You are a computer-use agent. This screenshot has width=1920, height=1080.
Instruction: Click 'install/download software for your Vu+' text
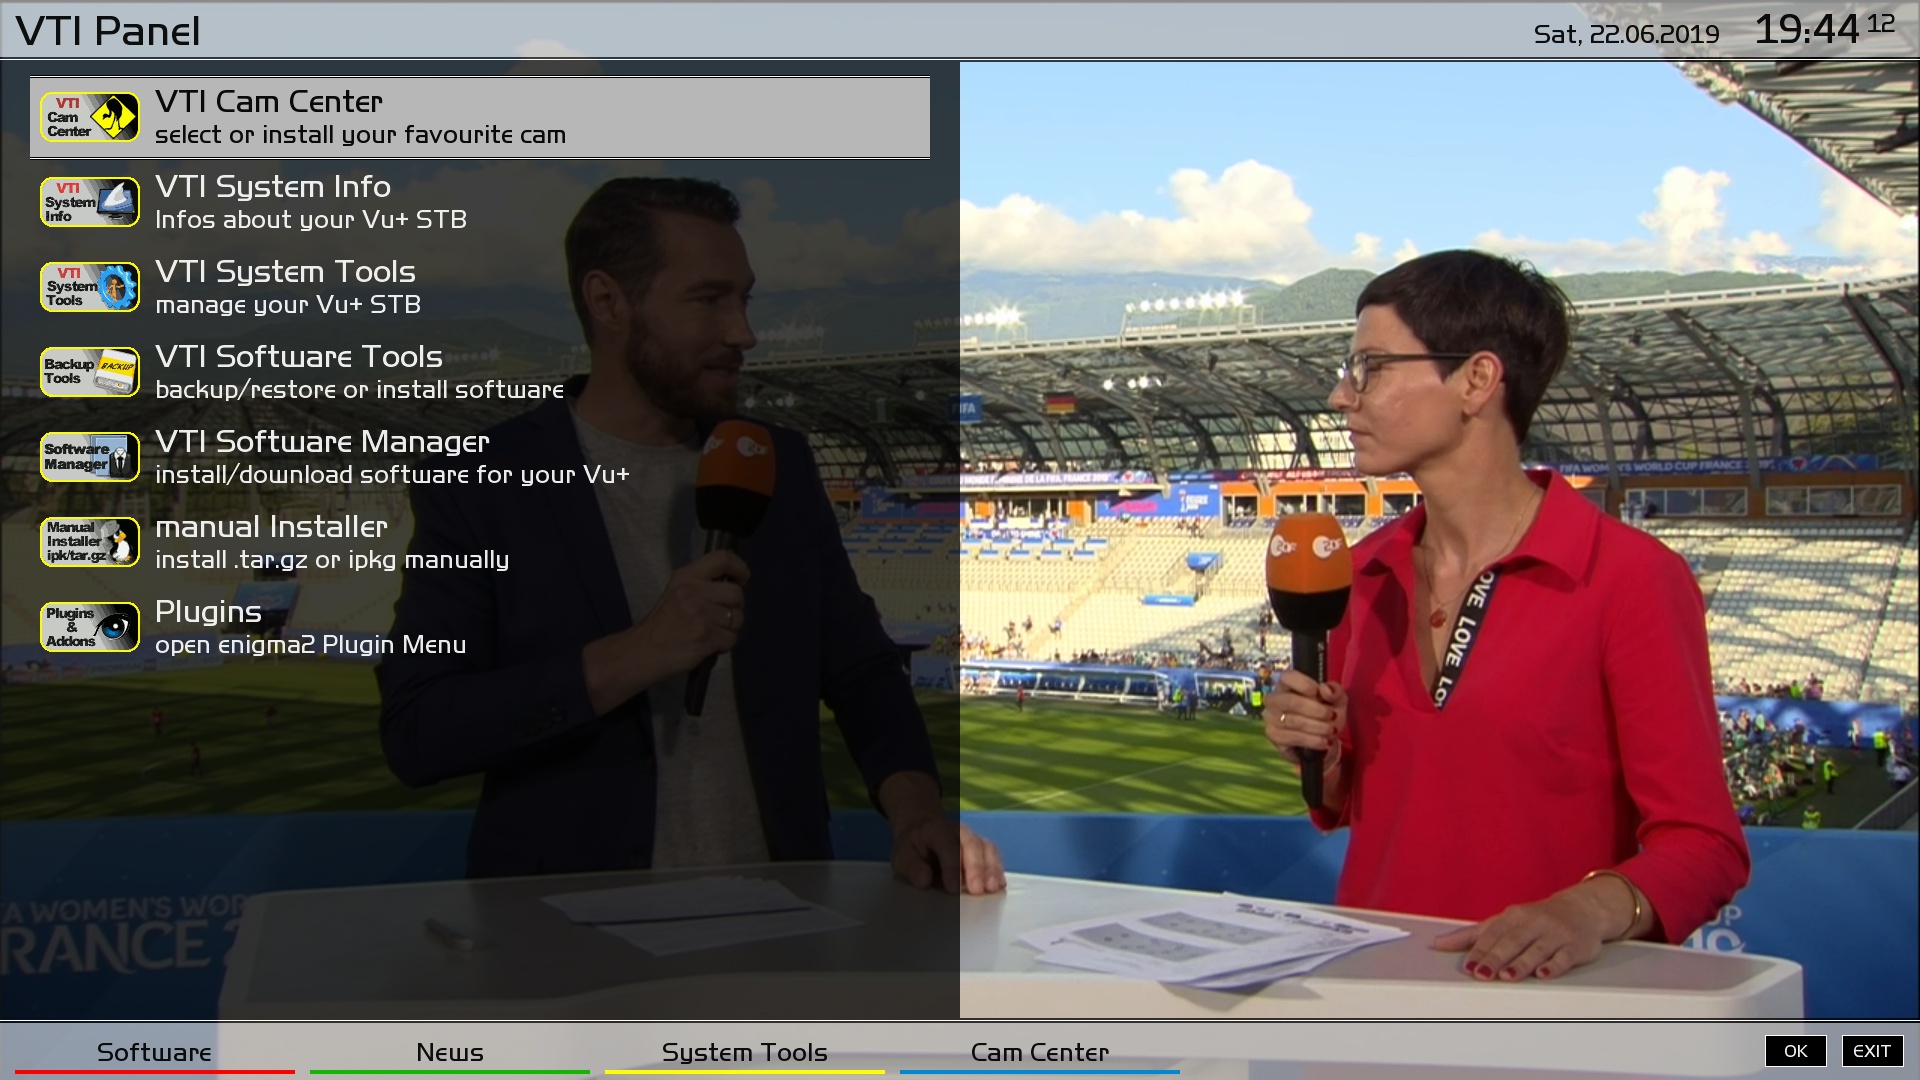392,475
